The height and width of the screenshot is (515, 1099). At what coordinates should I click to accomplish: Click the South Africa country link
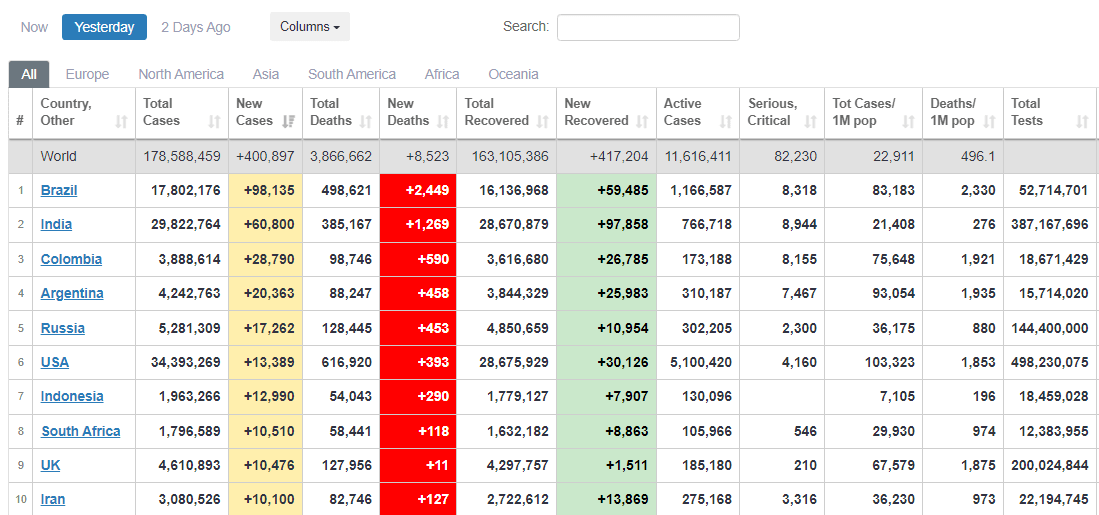tap(80, 431)
